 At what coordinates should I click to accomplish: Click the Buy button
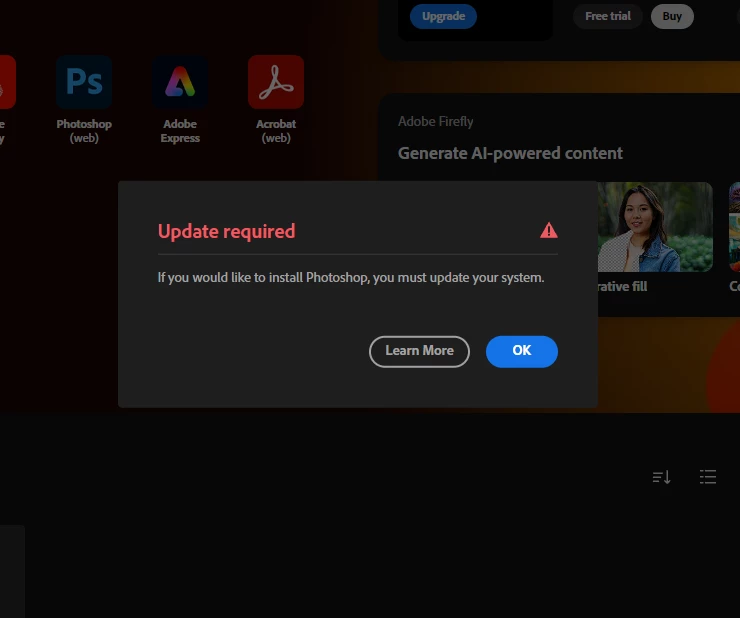[672, 17]
